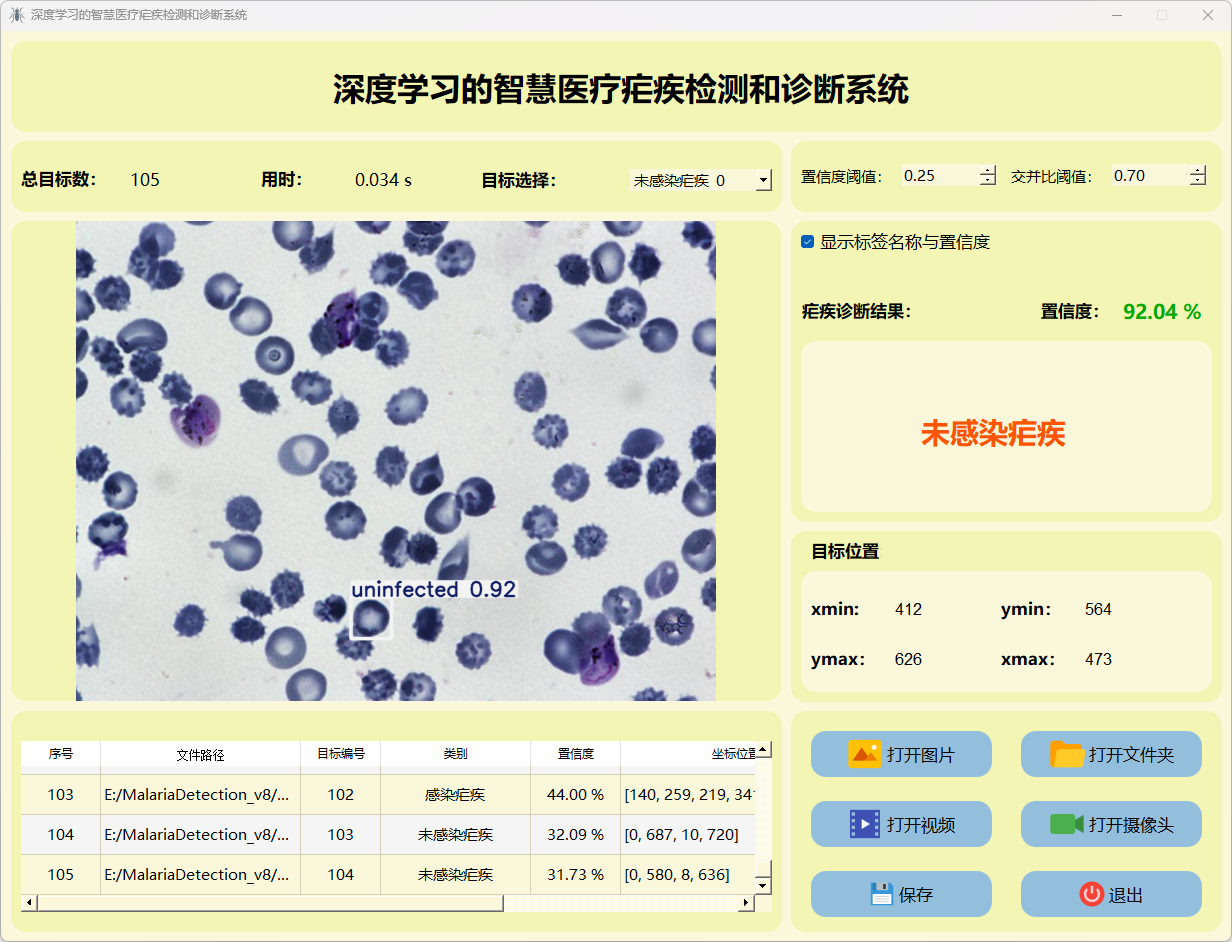Increase the 置信度阈值 value with up arrow
Screen dimensions: 1232x942
988,171
